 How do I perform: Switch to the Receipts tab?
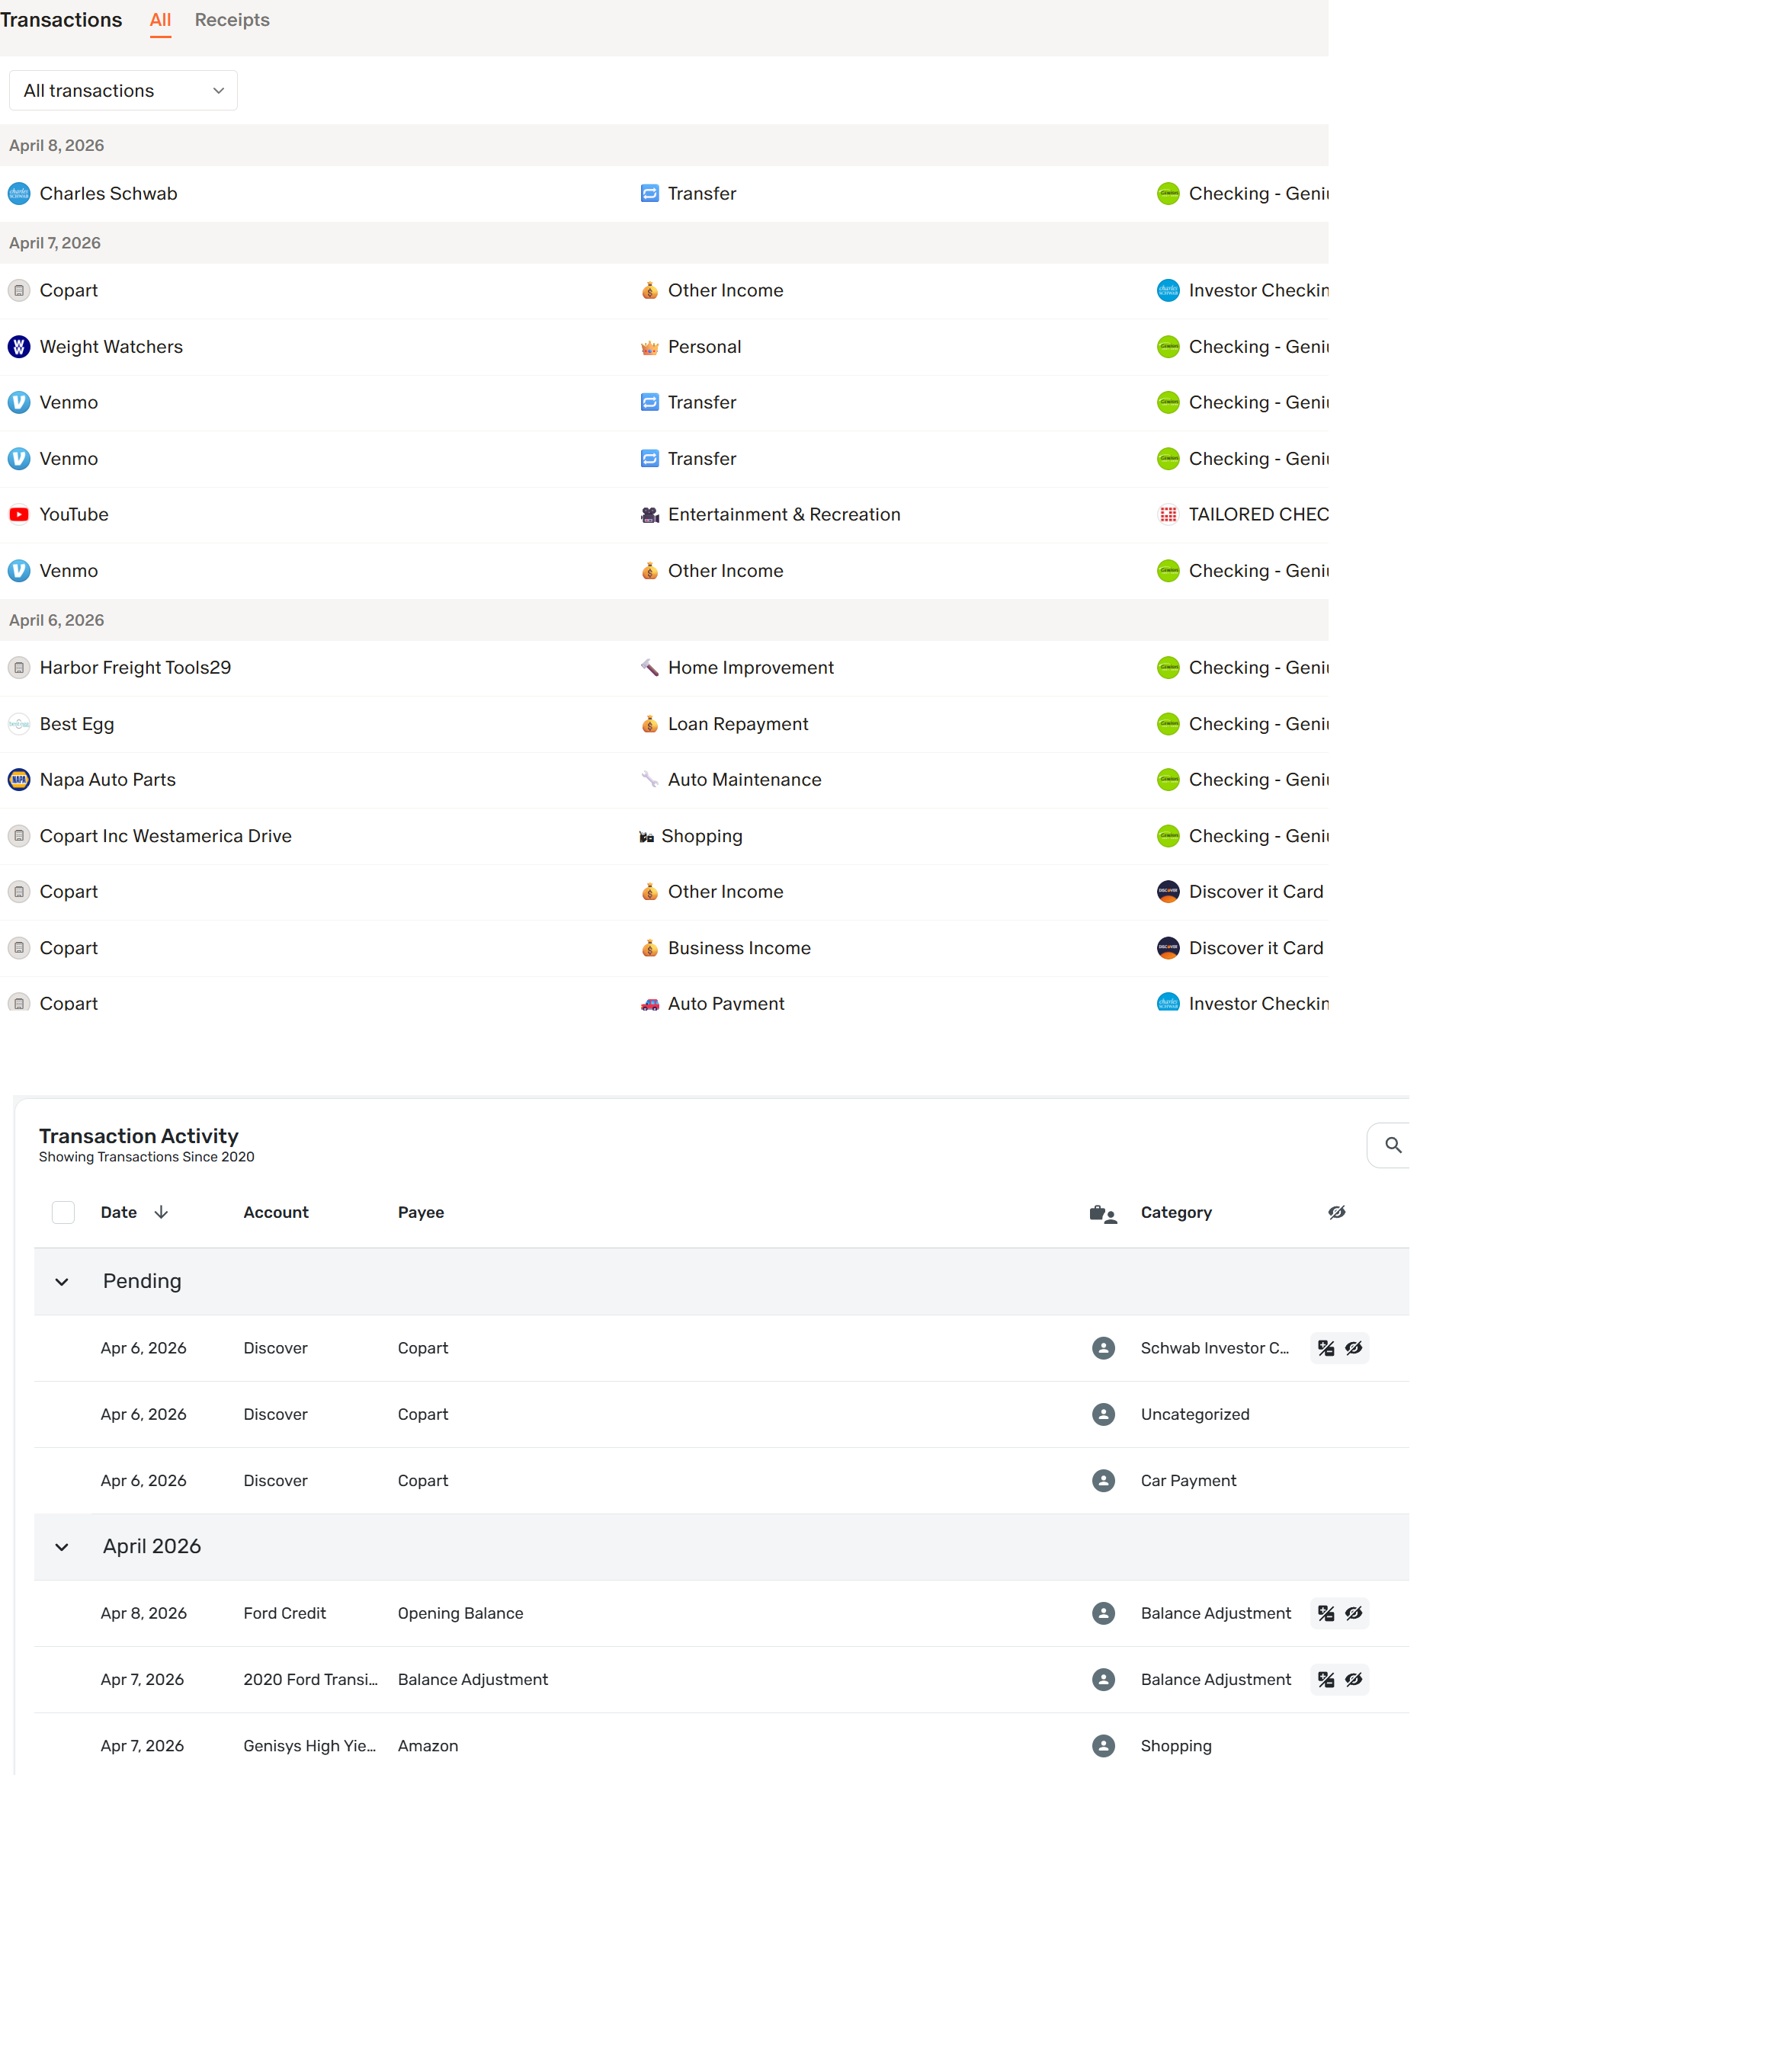point(232,20)
